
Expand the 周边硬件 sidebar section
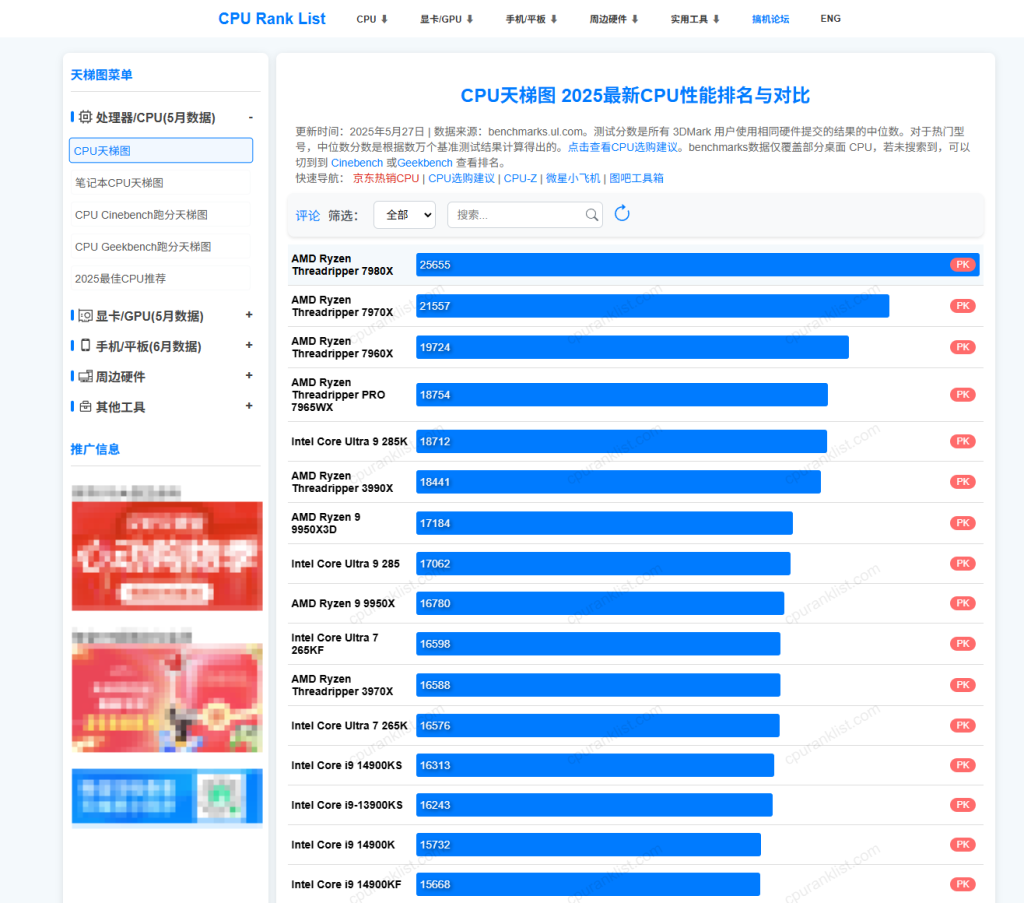(249, 375)
